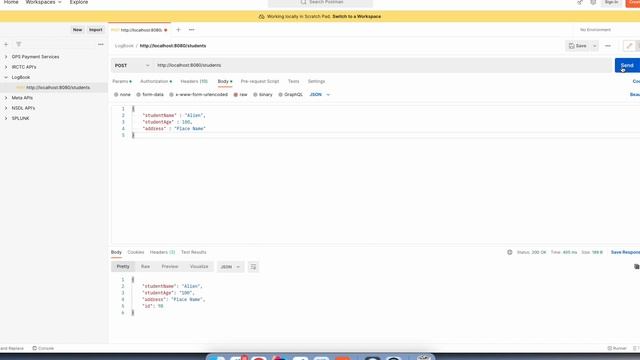
Task: Toggle the response line wrap icon
Action: tap(253, 267)
